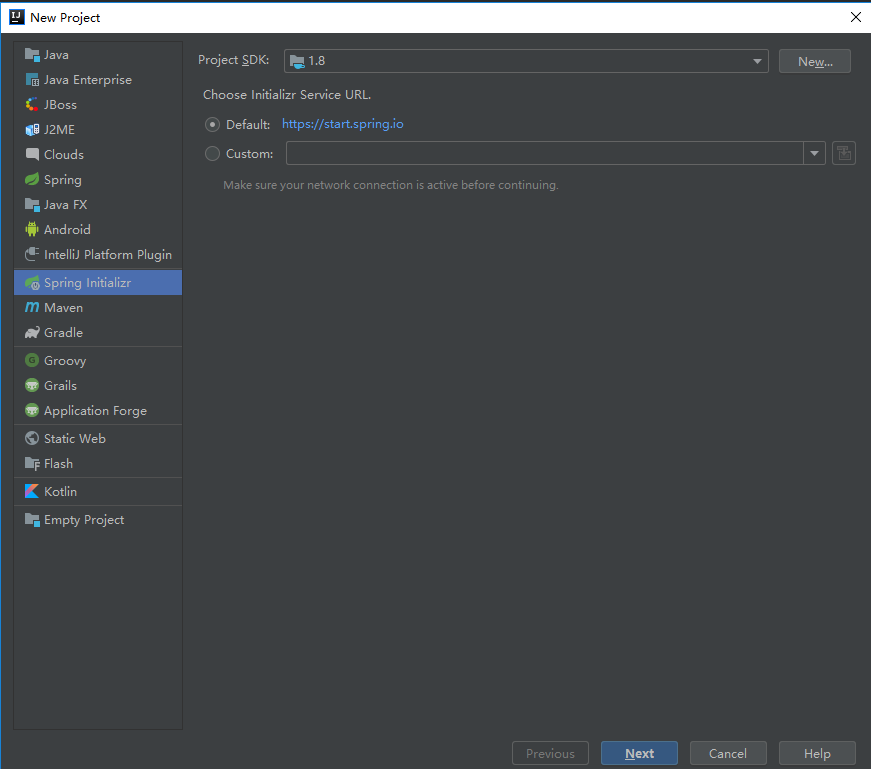Click the Groovy G icon
This screenshot has width=871, height=769.
(32, 360)
